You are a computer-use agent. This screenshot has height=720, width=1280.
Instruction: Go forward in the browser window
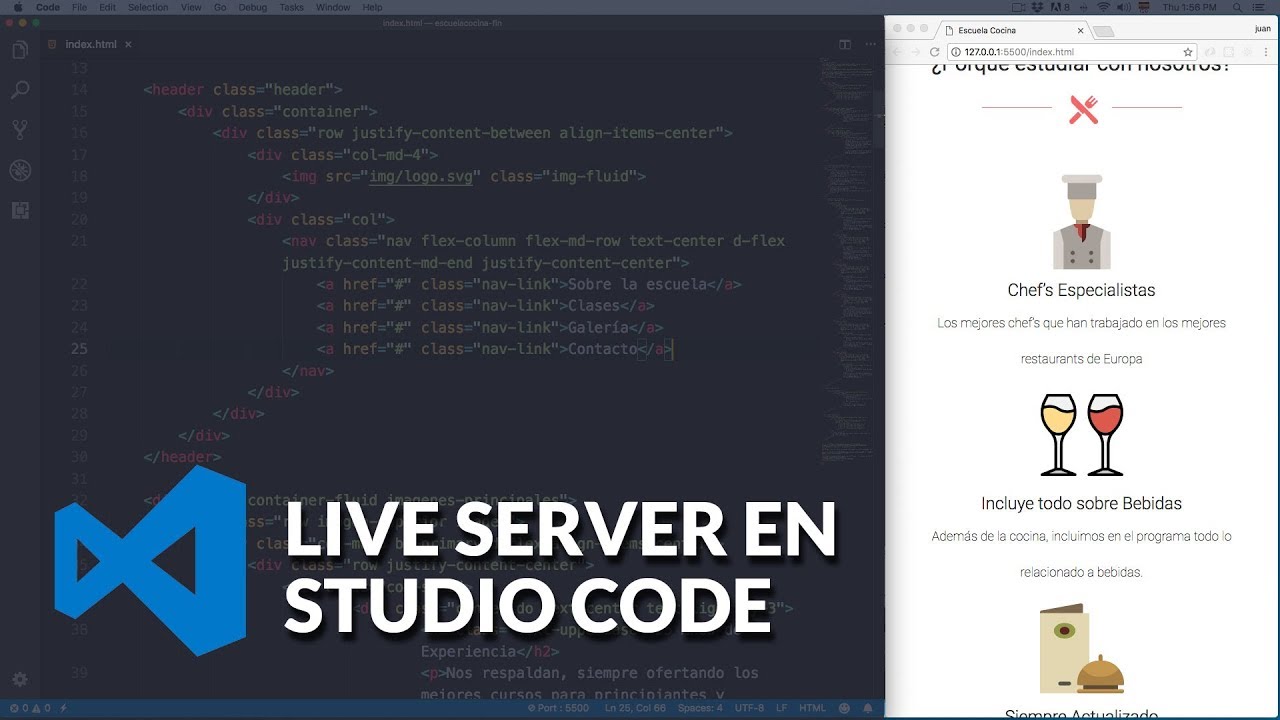click(914, 52)
